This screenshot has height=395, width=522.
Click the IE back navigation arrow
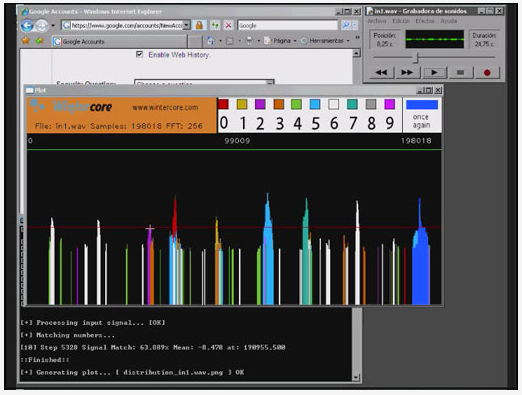[27, 25]
